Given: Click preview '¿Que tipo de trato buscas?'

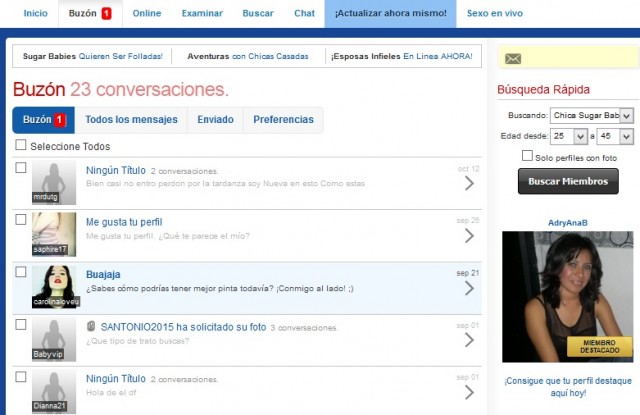Looking at the screenshot, I should tap(138, 341).
